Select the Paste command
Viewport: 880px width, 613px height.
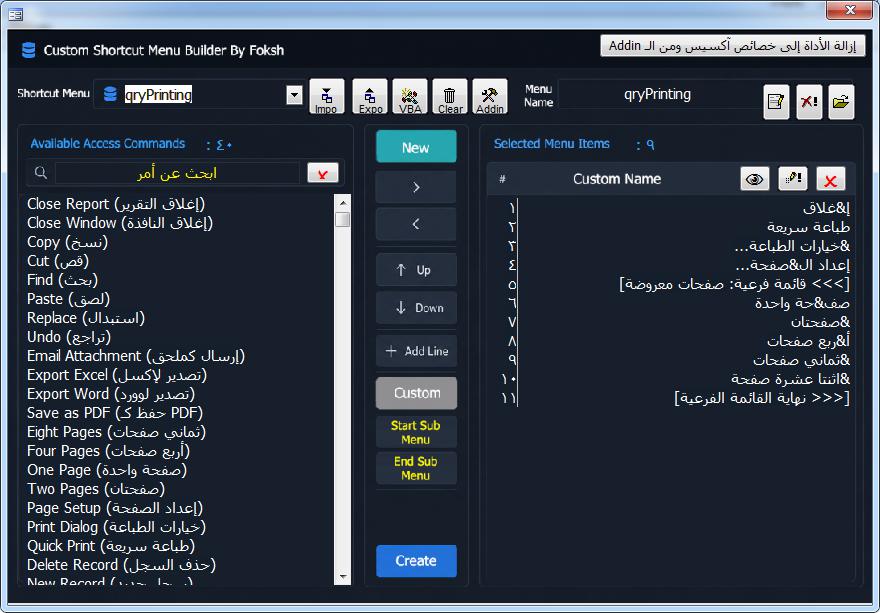tap(177, 299)
